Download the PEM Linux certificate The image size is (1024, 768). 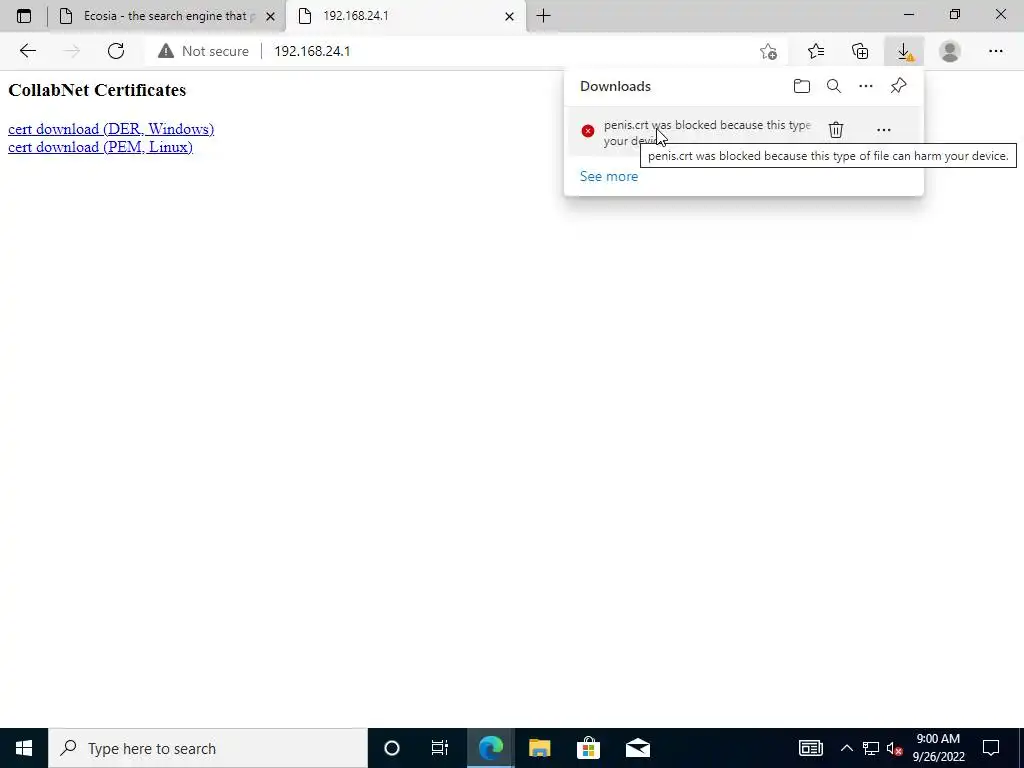click(x=101, y=147)
